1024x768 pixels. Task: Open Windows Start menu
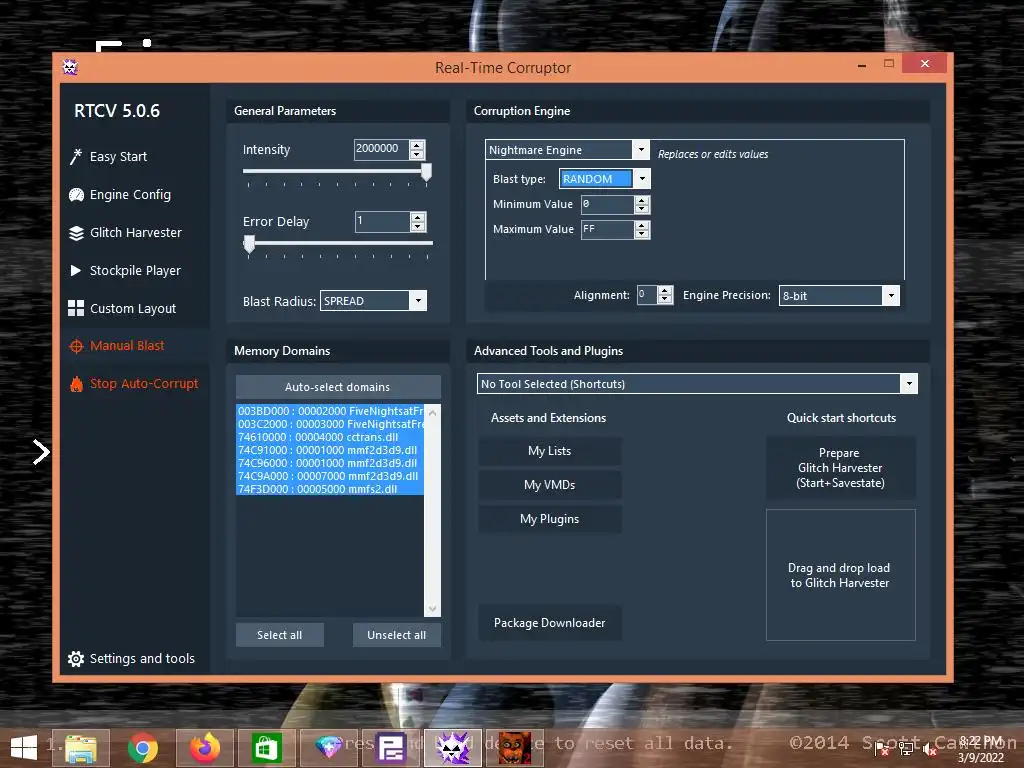click(x=24, y=748)
